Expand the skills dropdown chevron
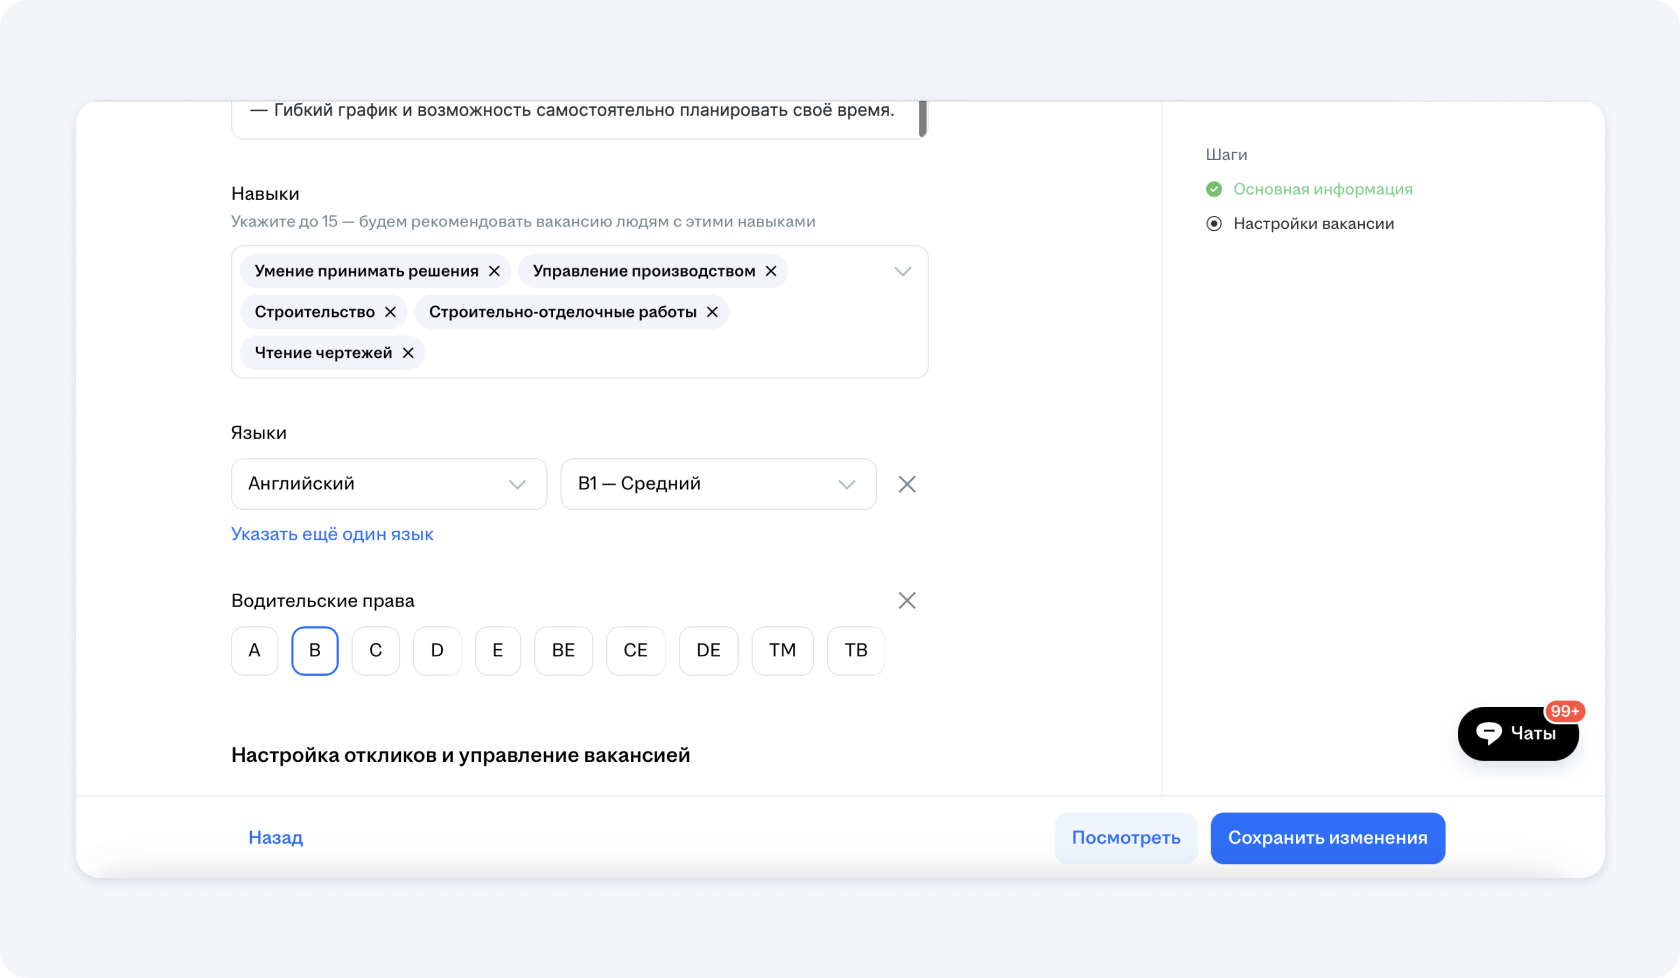The width and height of the screenshot is (1680, 978). [x=902, y=271]
